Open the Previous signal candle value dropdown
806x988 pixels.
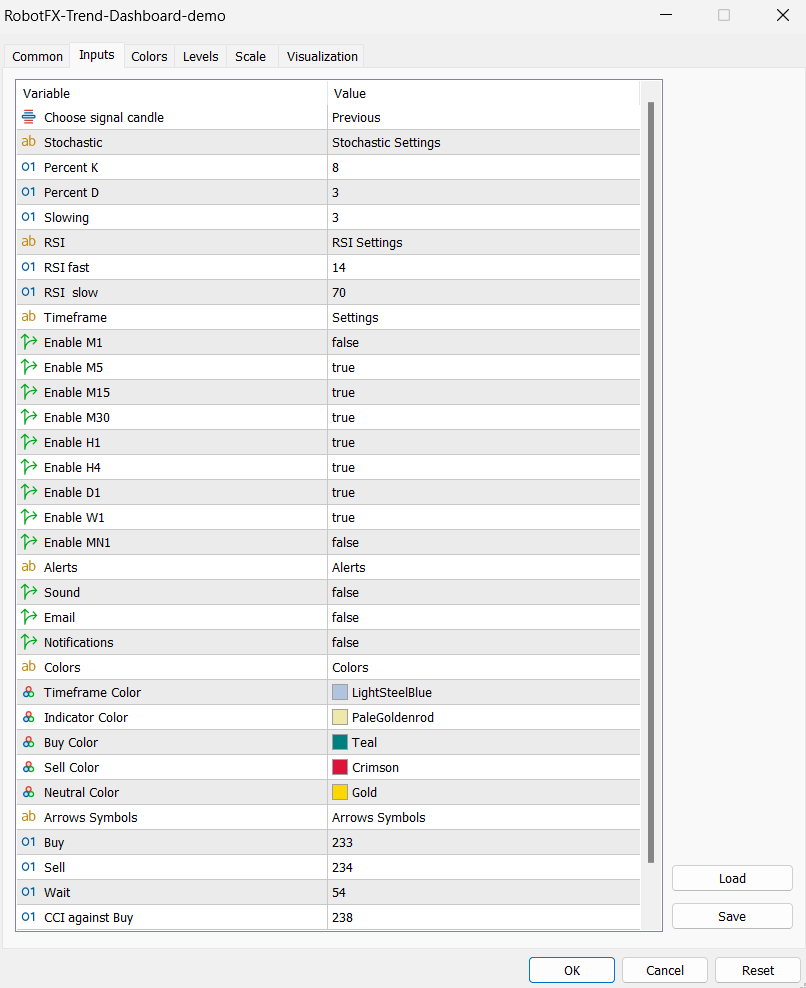point(483,117)
